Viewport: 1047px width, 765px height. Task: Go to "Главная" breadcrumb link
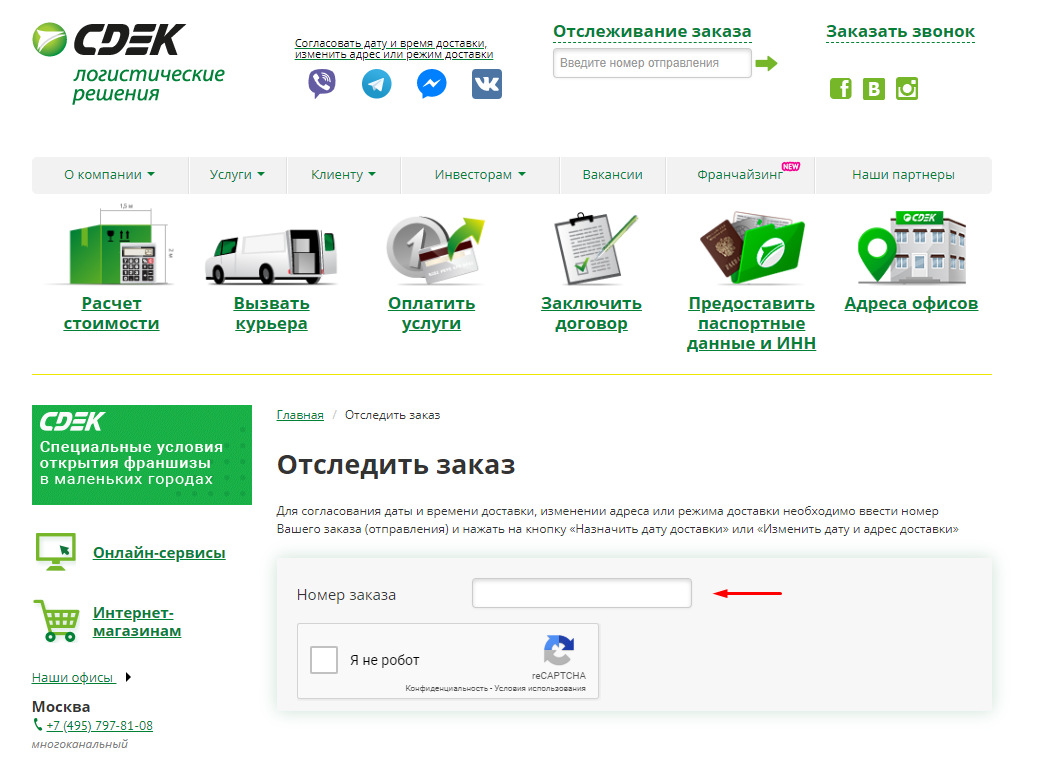pos(300,415)
